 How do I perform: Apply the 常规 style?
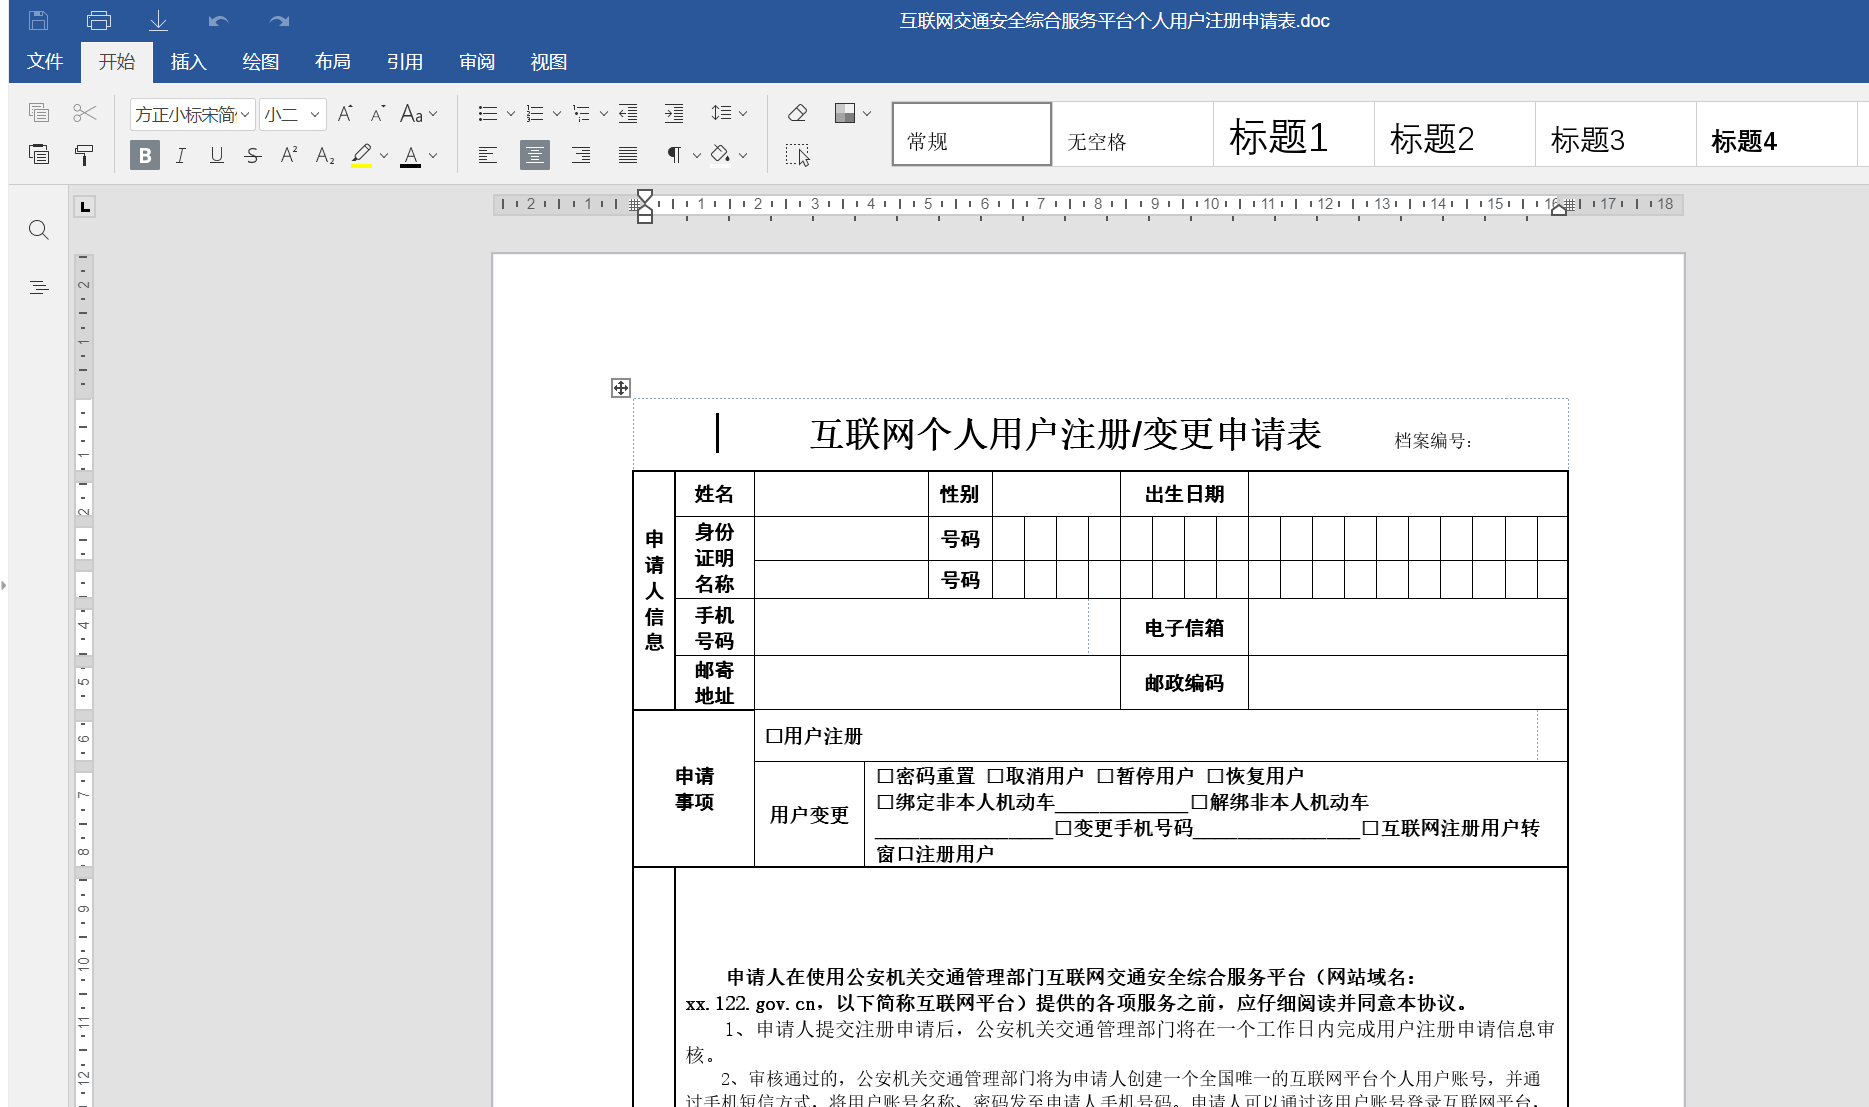[x=972, y=134]
